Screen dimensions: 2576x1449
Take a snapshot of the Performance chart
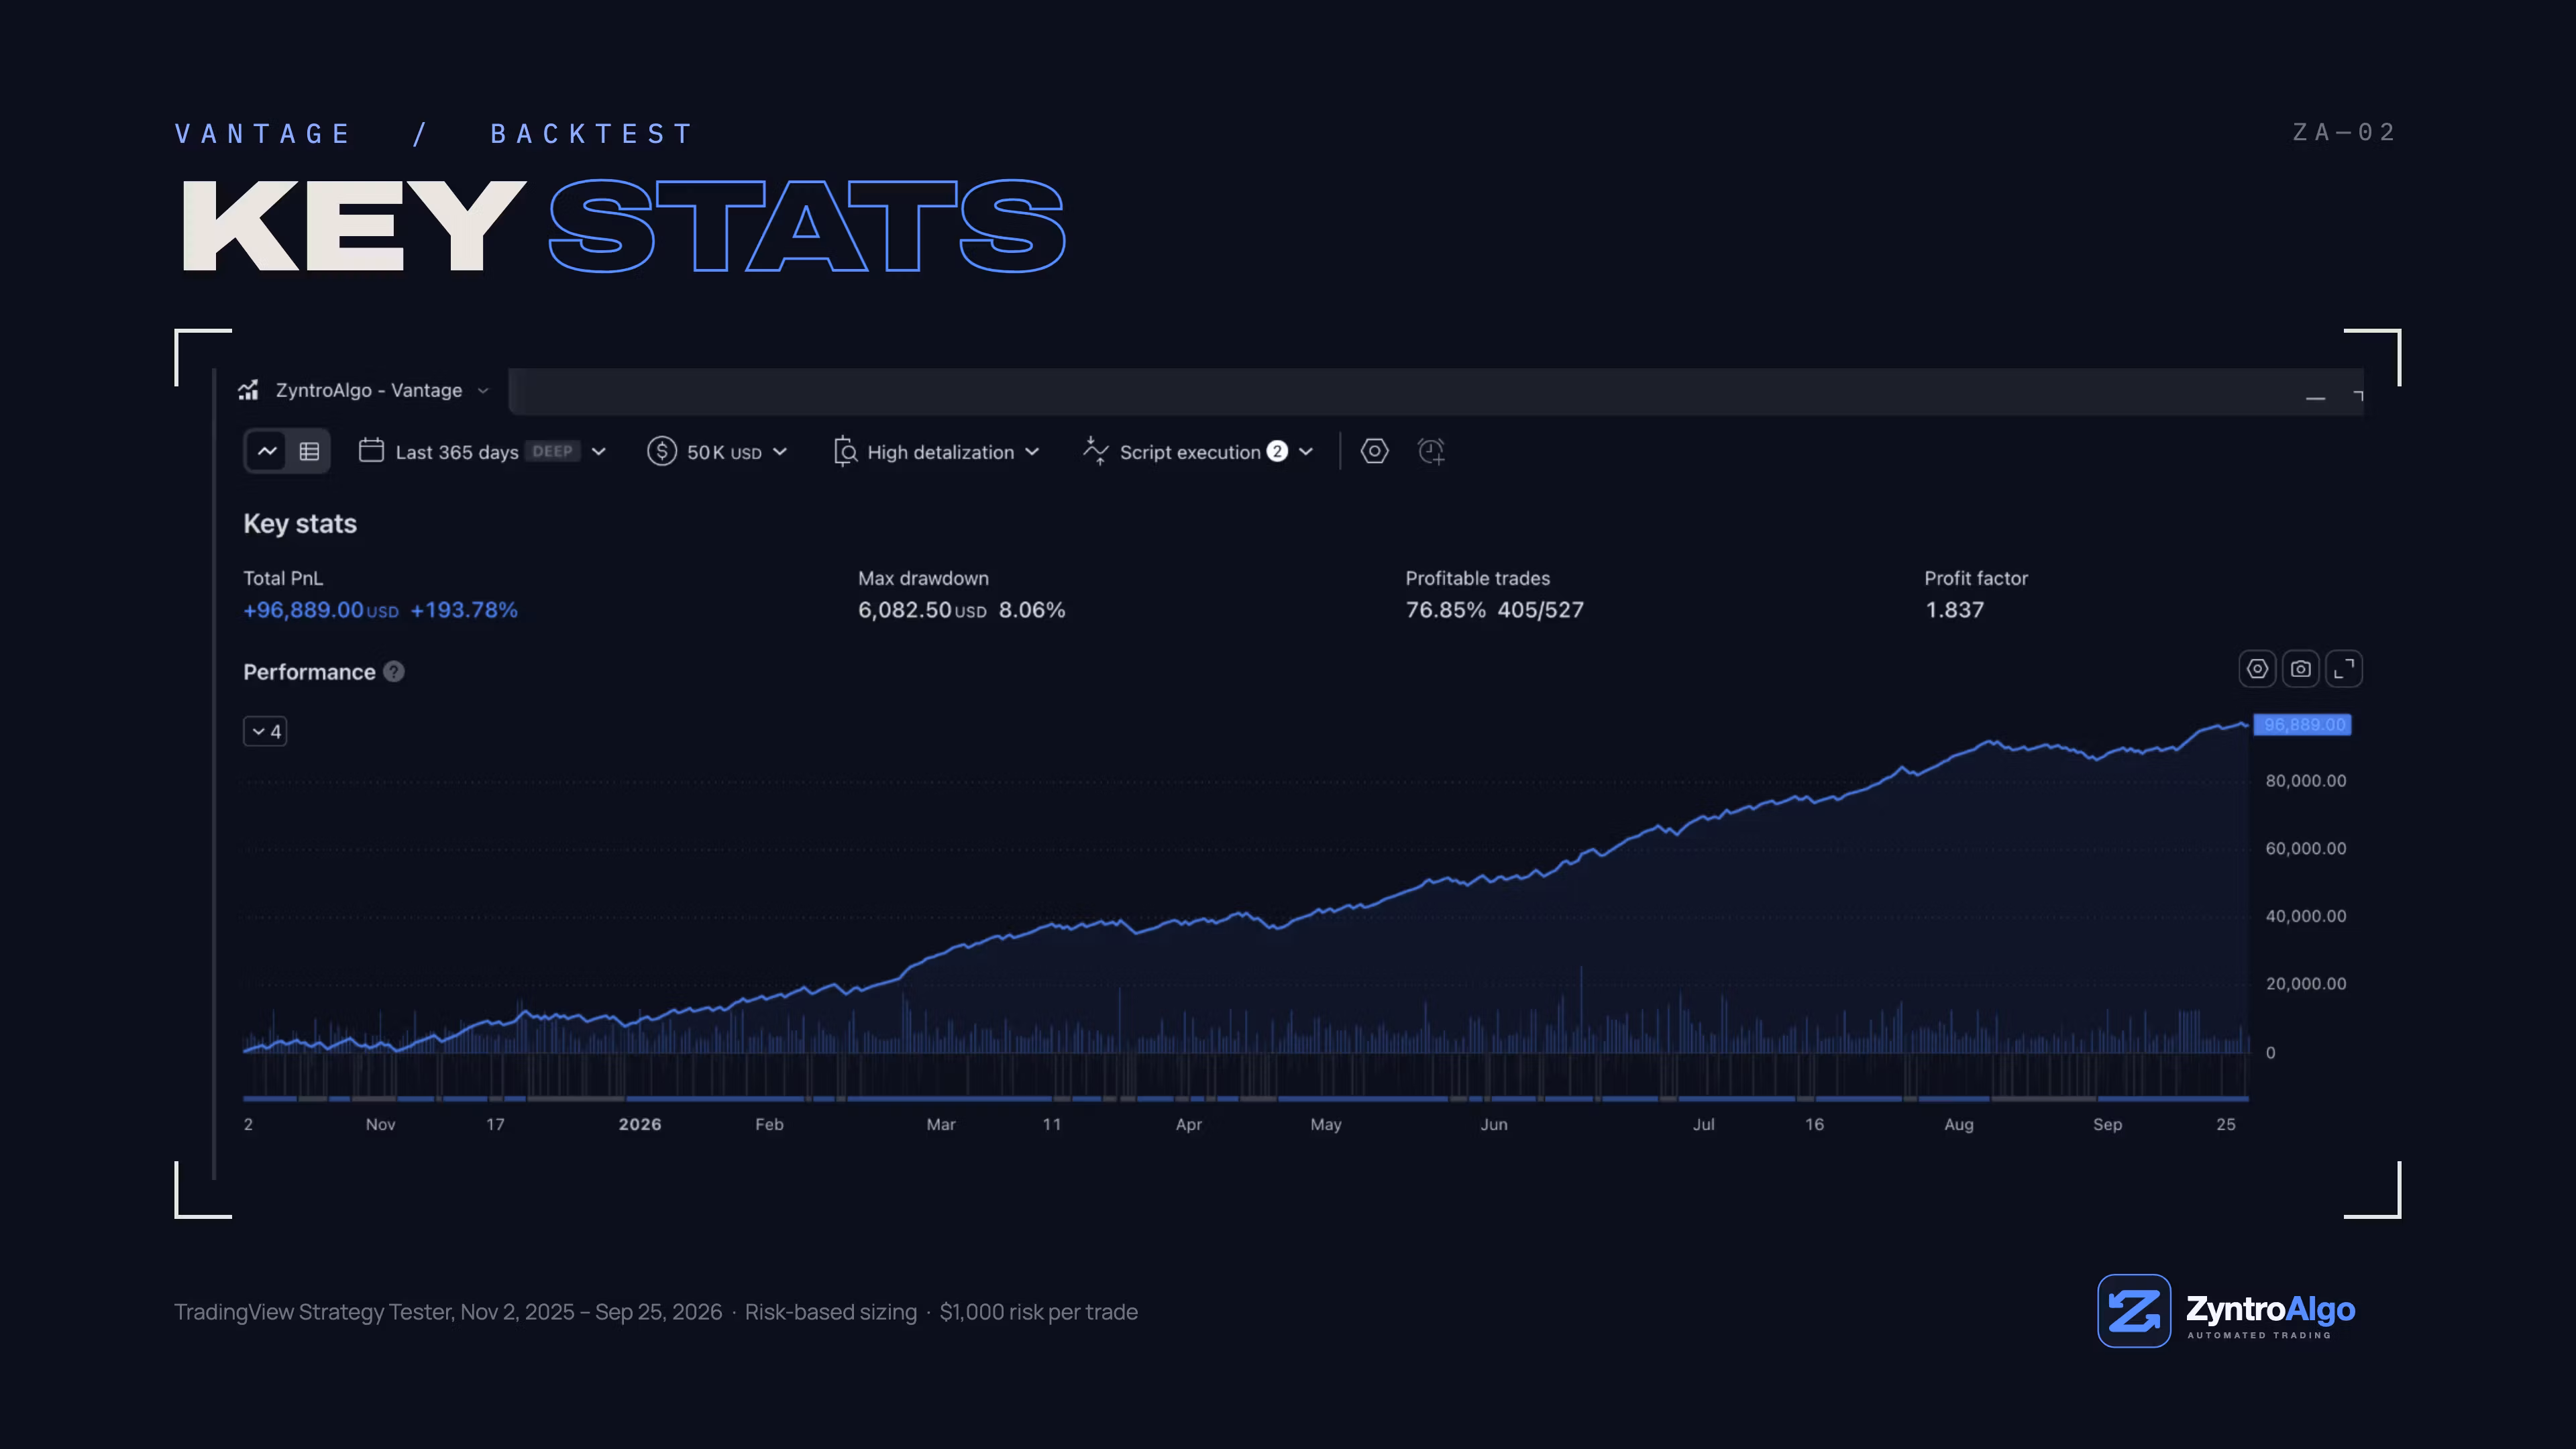(x=2300, y=669)
